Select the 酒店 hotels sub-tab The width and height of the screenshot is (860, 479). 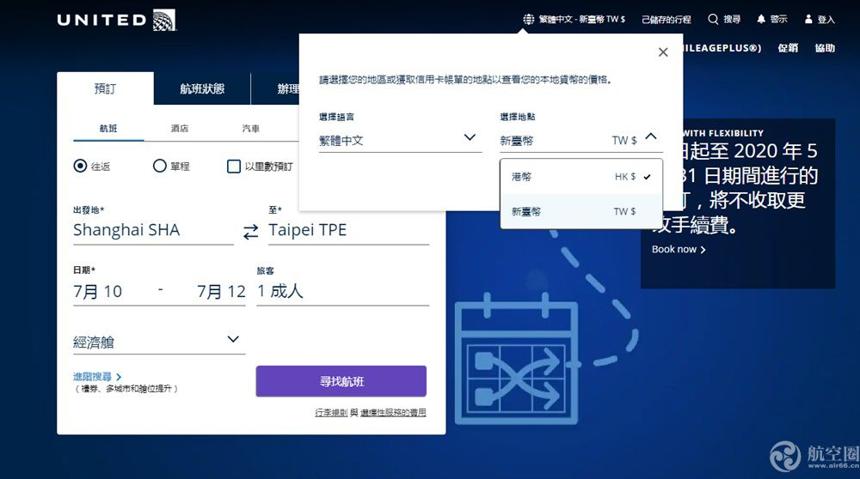pos(179,128)
